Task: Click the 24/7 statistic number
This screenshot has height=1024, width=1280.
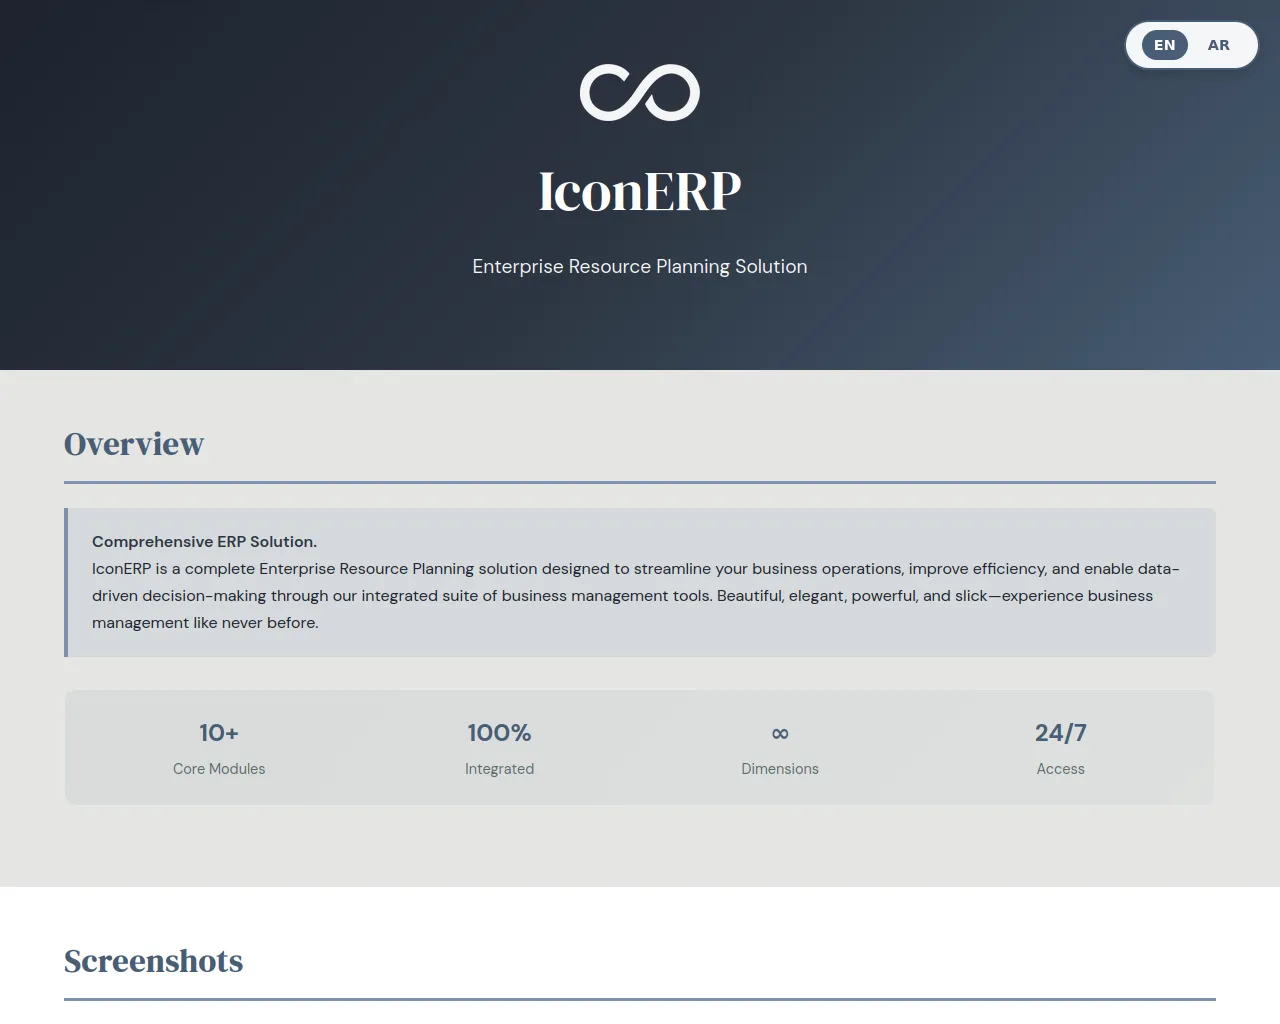Action: [1060, 733]
